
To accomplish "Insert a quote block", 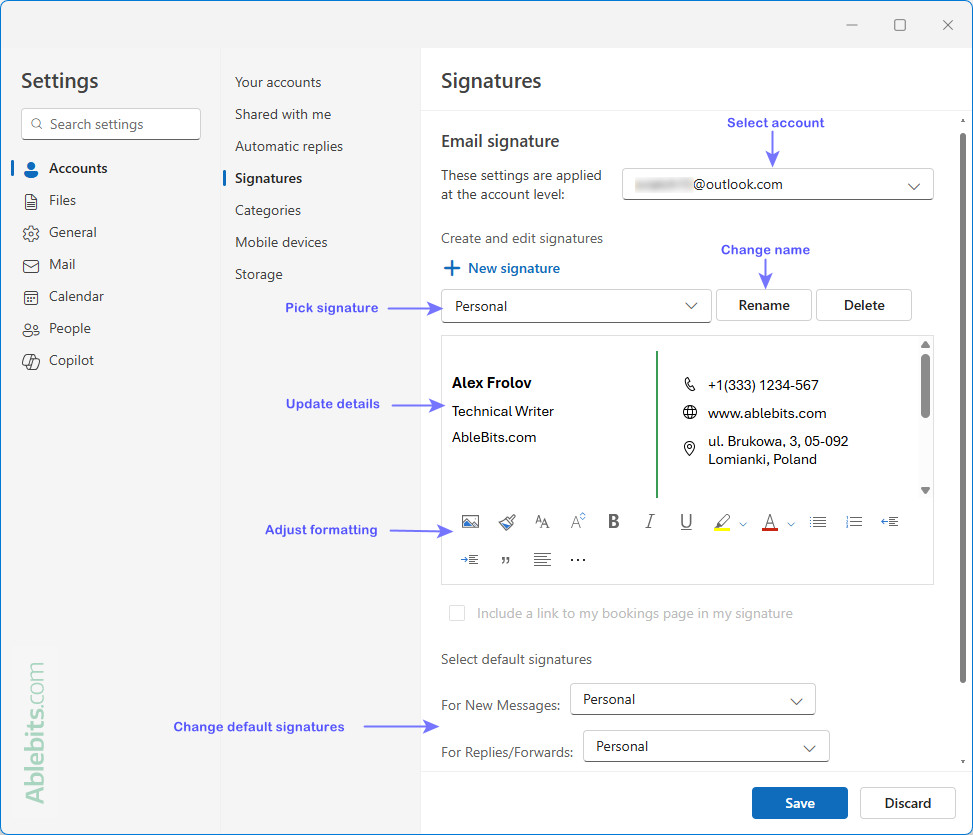I will tap(506, 558).
